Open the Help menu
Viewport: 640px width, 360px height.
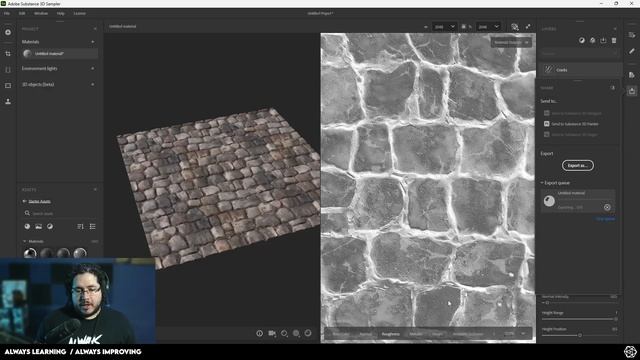coord(60,13)
